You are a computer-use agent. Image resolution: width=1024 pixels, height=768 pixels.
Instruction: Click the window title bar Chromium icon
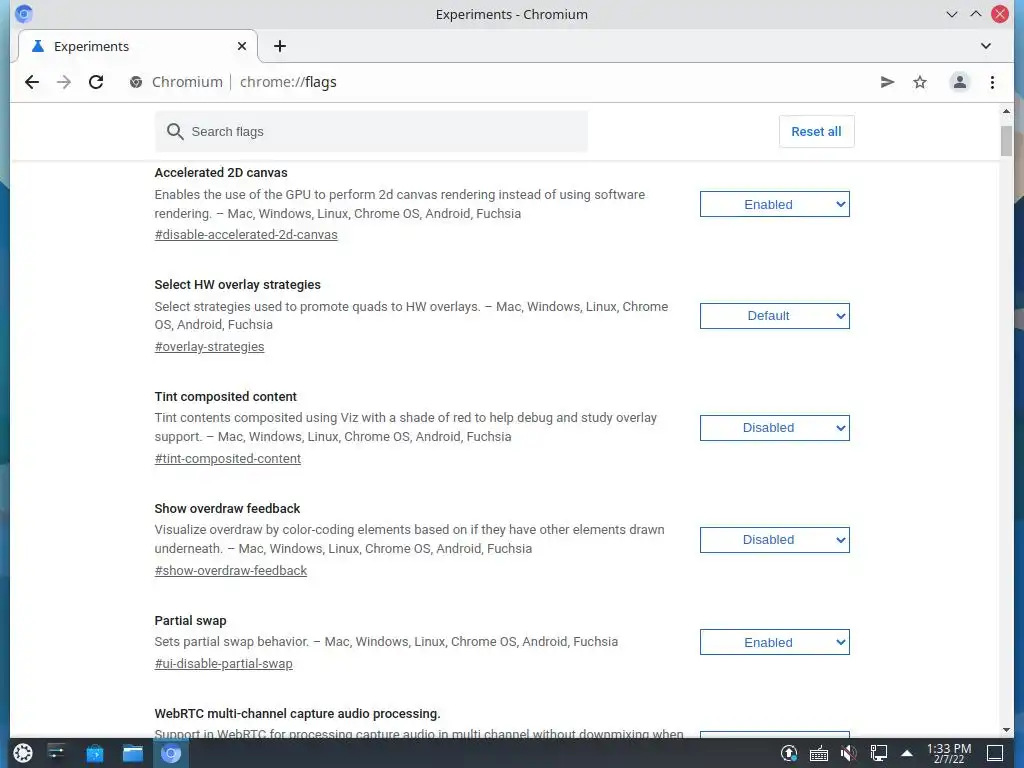coord(24,14)
